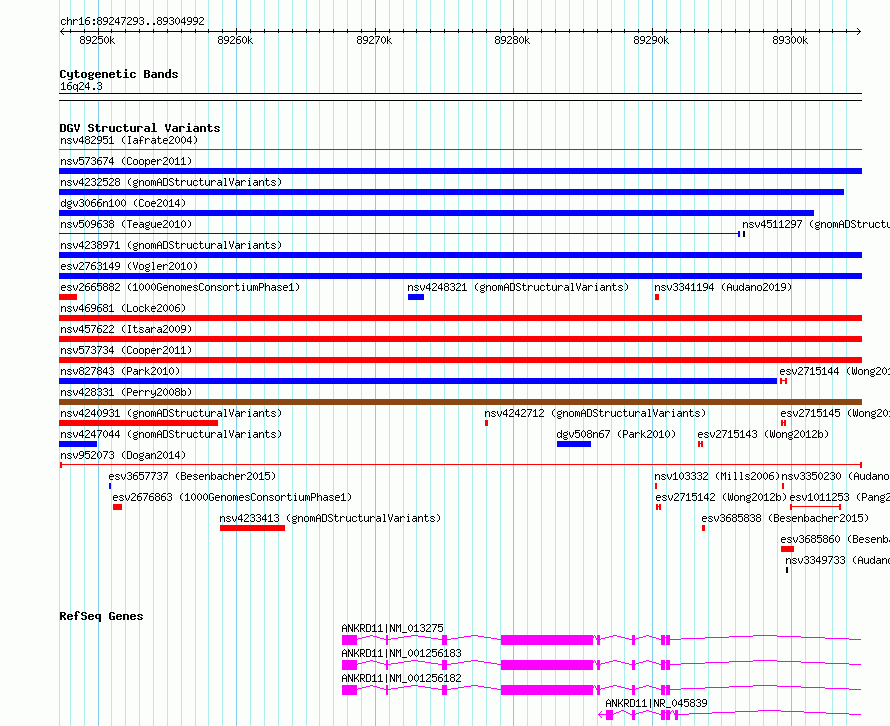Click the nsv4240931 red variant bar
Image resolution: width=890 pixels, height=726 pixels.
click(x=138, y=423)
